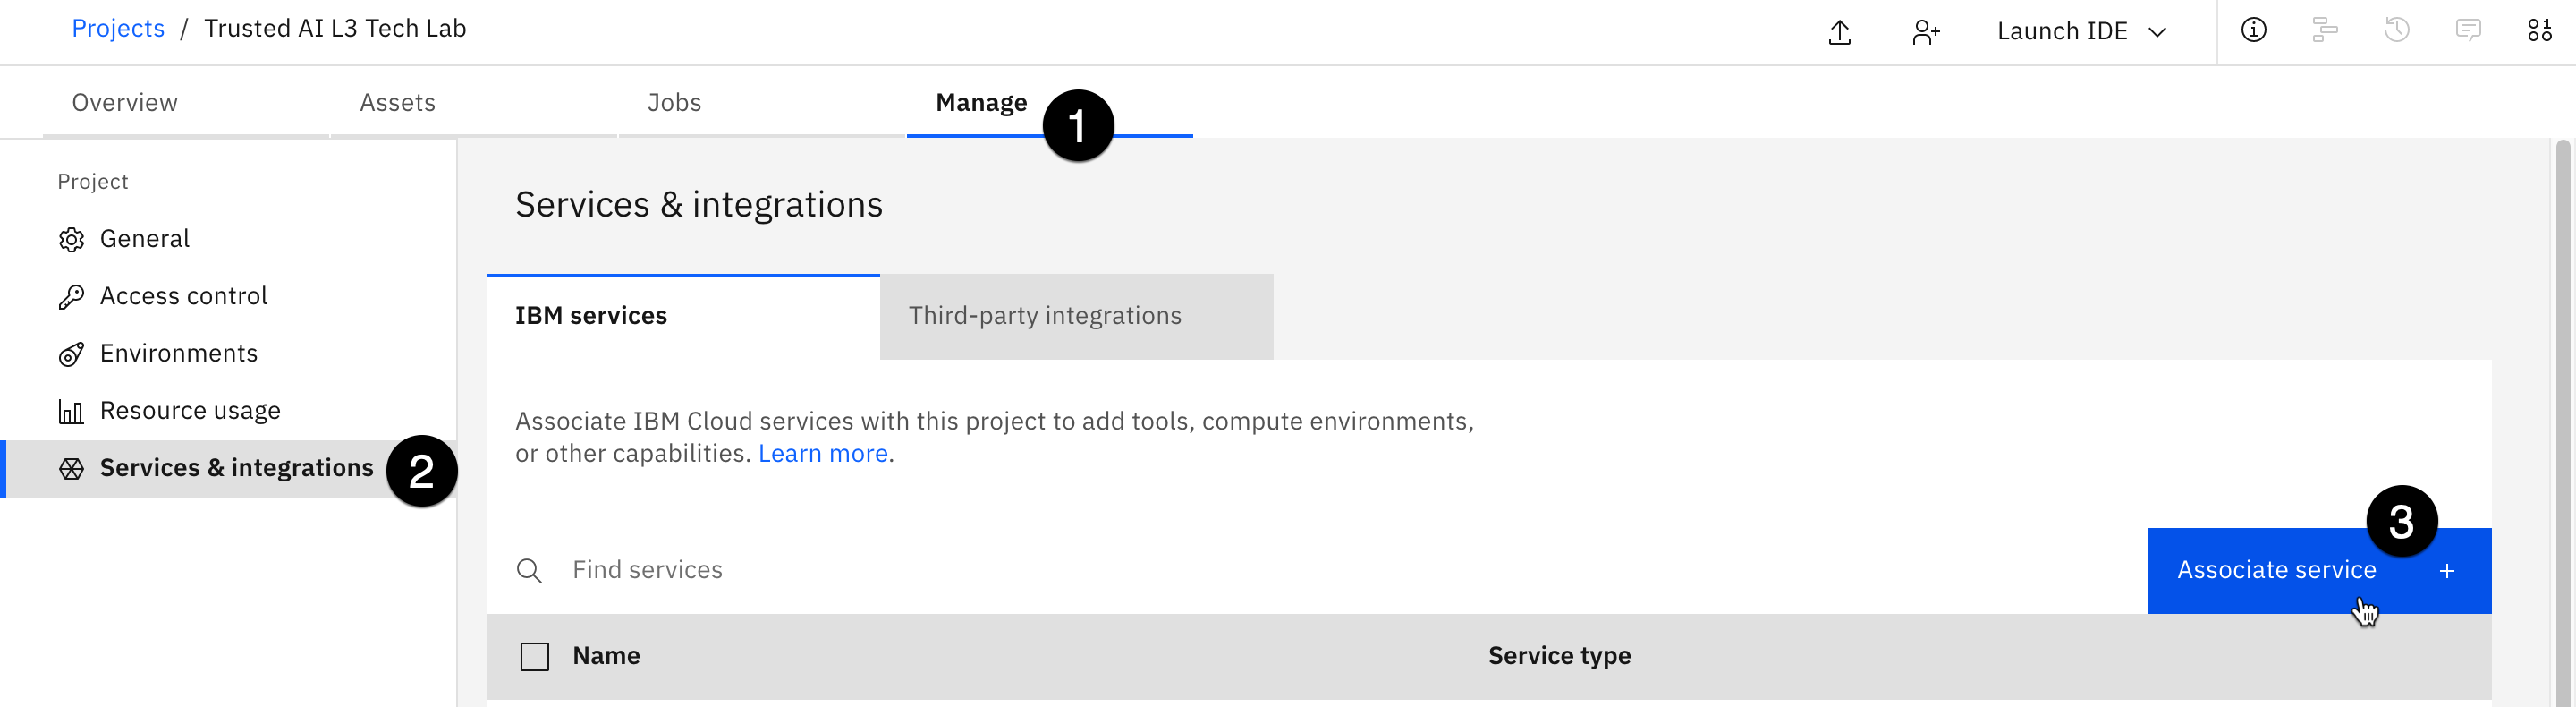Screen dimensions: 2576x707
Task: Open Access control in the sidebar
Action: [x=183, y=296]
